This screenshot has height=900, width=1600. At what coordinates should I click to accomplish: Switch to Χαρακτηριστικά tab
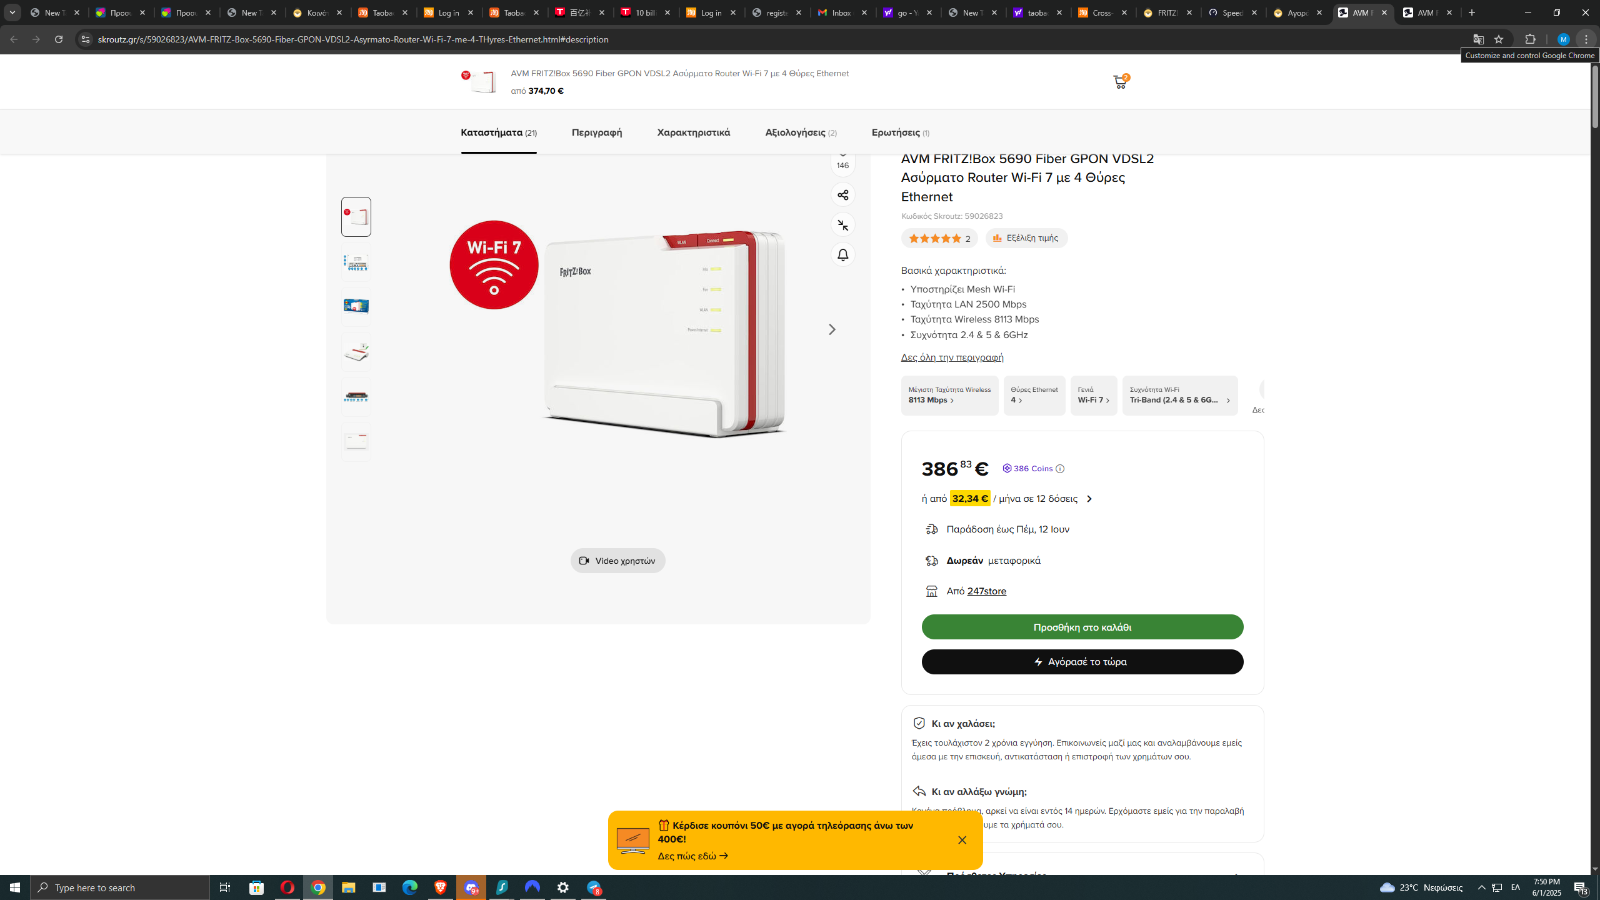pyautogui.click(x=693, y=132)
